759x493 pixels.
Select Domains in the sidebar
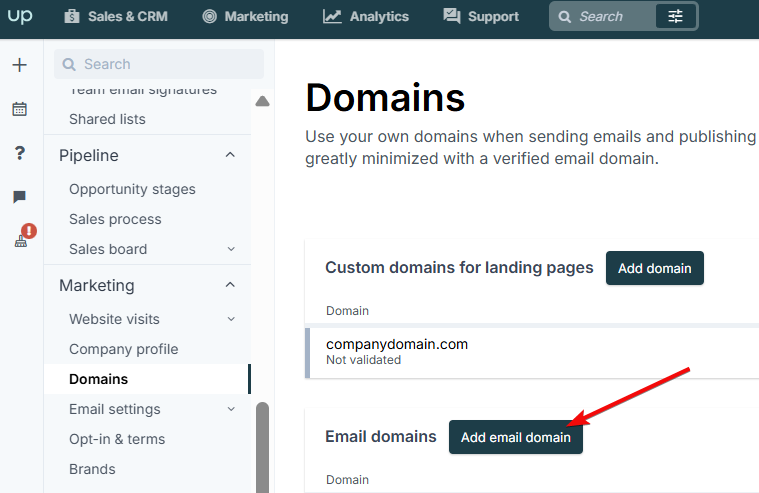[147, 379]
